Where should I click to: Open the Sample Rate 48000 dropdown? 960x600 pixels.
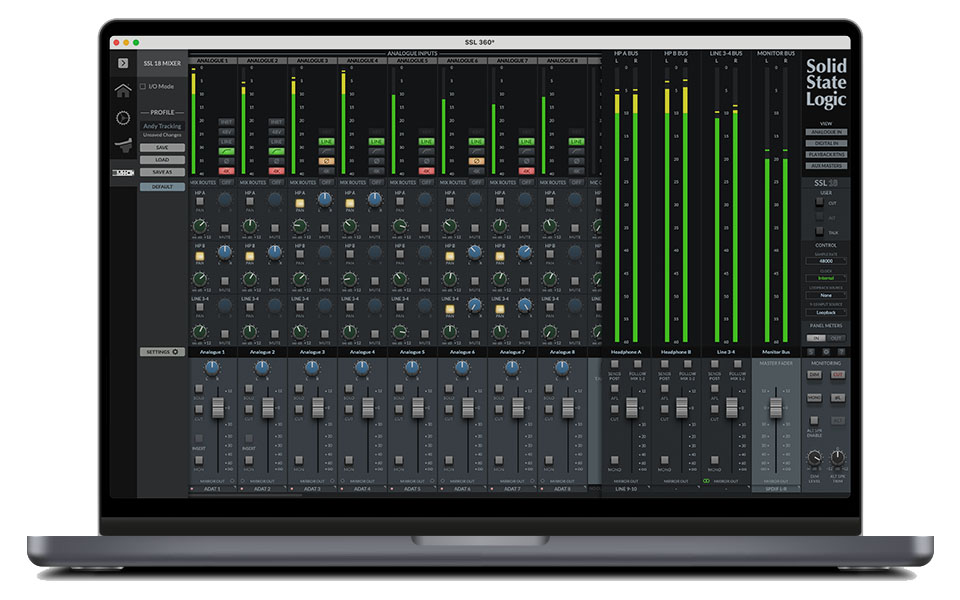click(x=826, y=261)
